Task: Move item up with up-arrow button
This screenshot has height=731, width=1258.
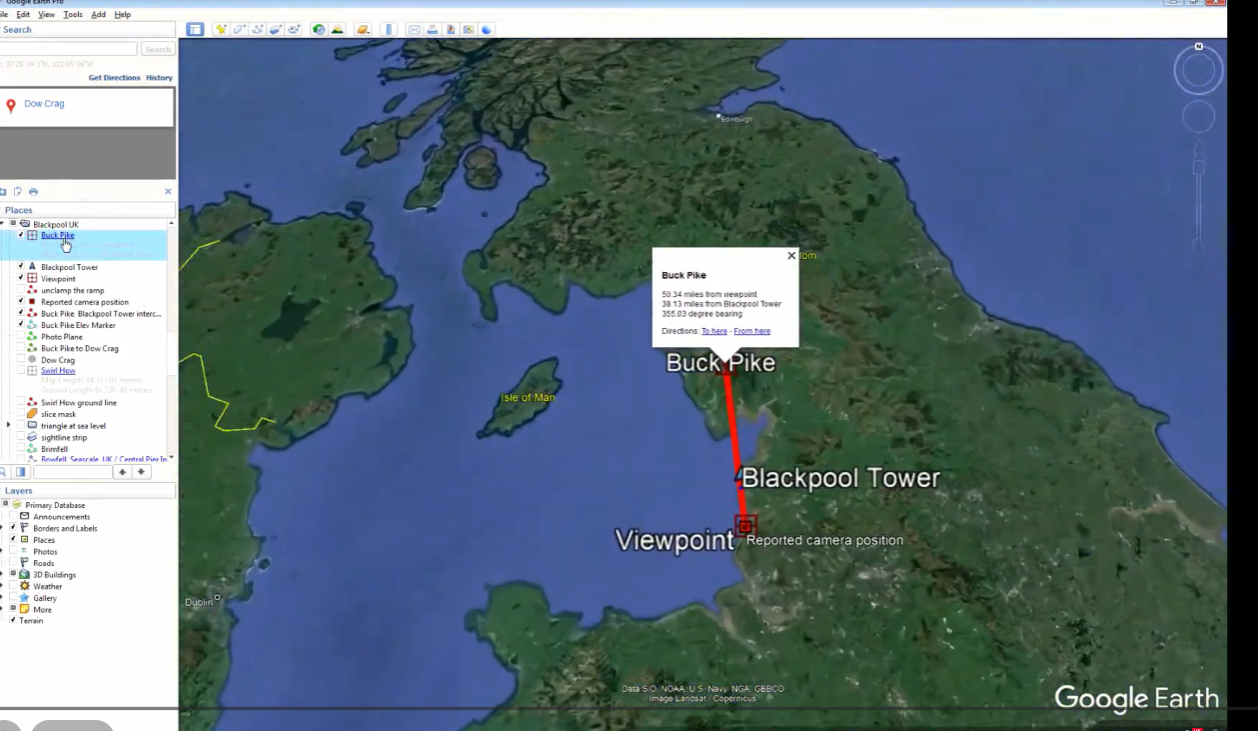Action: point(123,472)
